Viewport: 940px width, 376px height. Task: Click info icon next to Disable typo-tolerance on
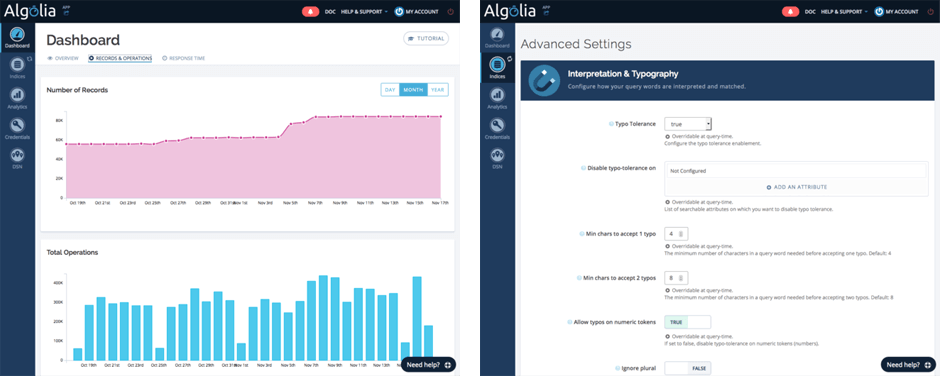pos(584,168)
